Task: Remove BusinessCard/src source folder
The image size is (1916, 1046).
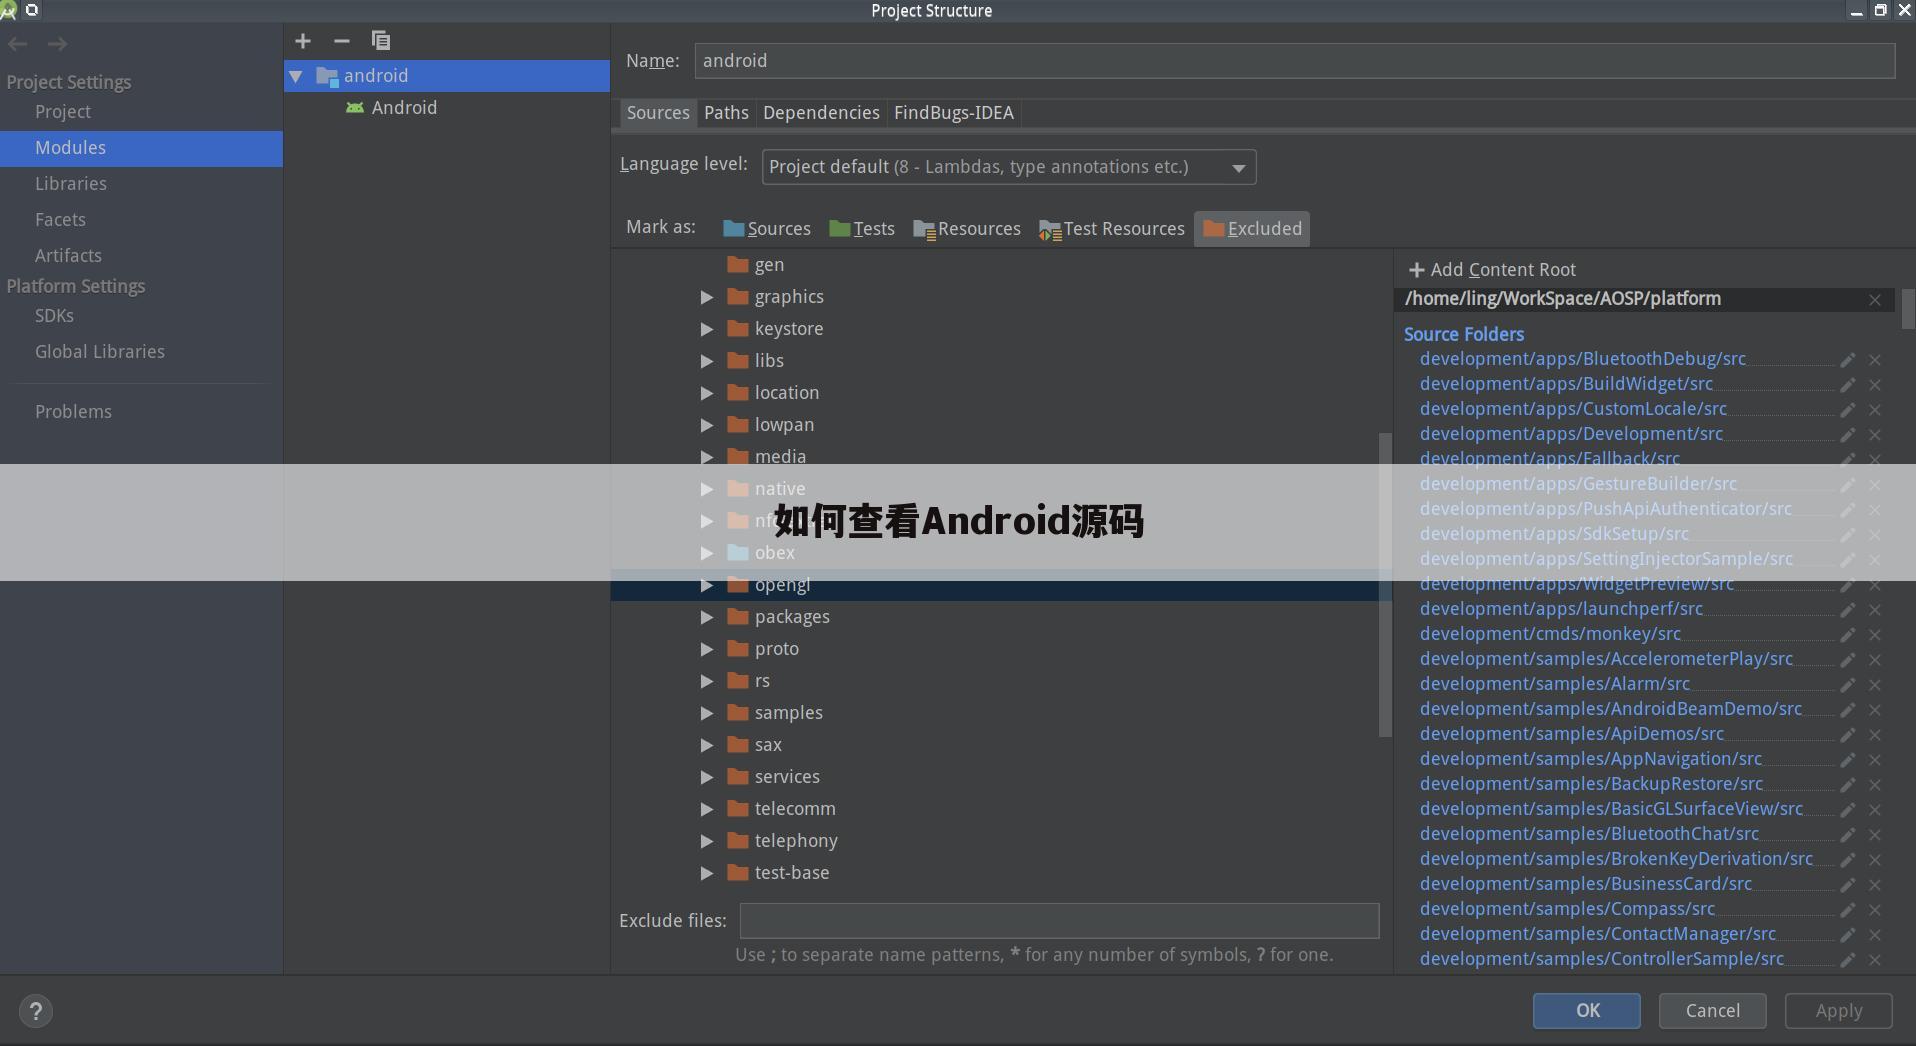Action: 1875,885
